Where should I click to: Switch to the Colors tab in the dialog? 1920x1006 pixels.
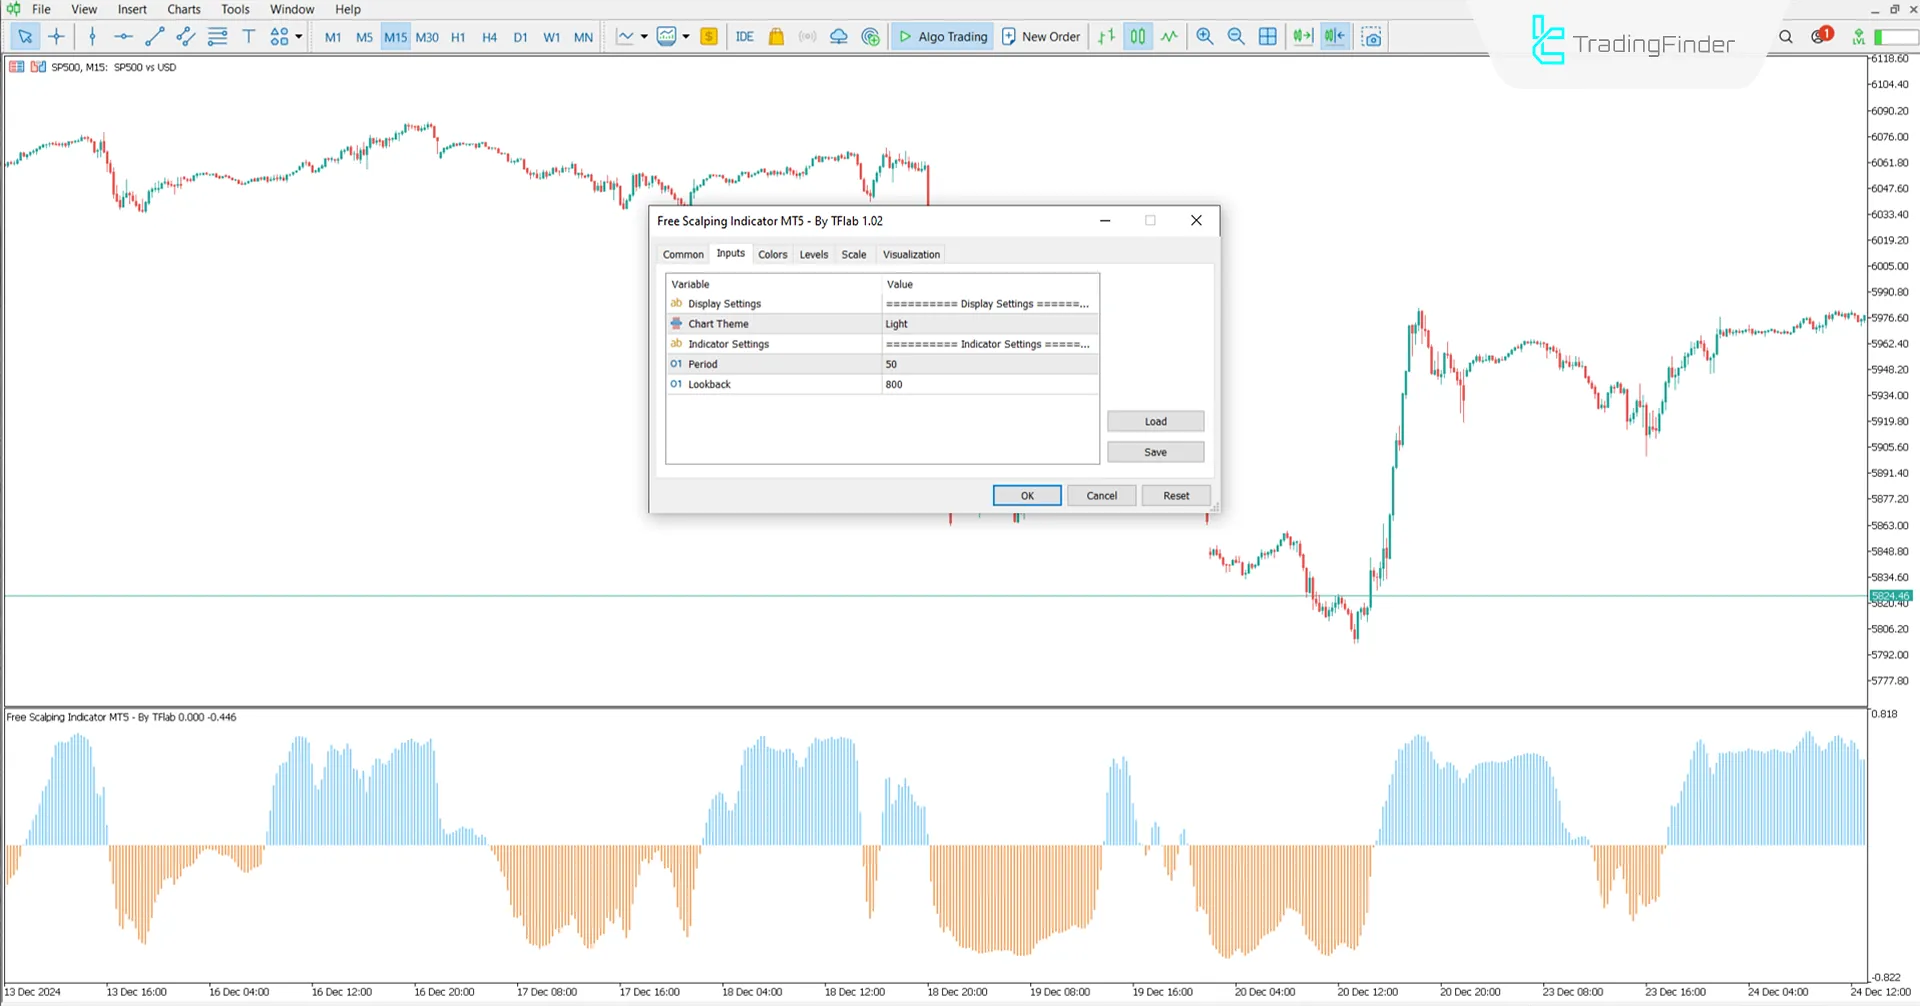point(772,254)
